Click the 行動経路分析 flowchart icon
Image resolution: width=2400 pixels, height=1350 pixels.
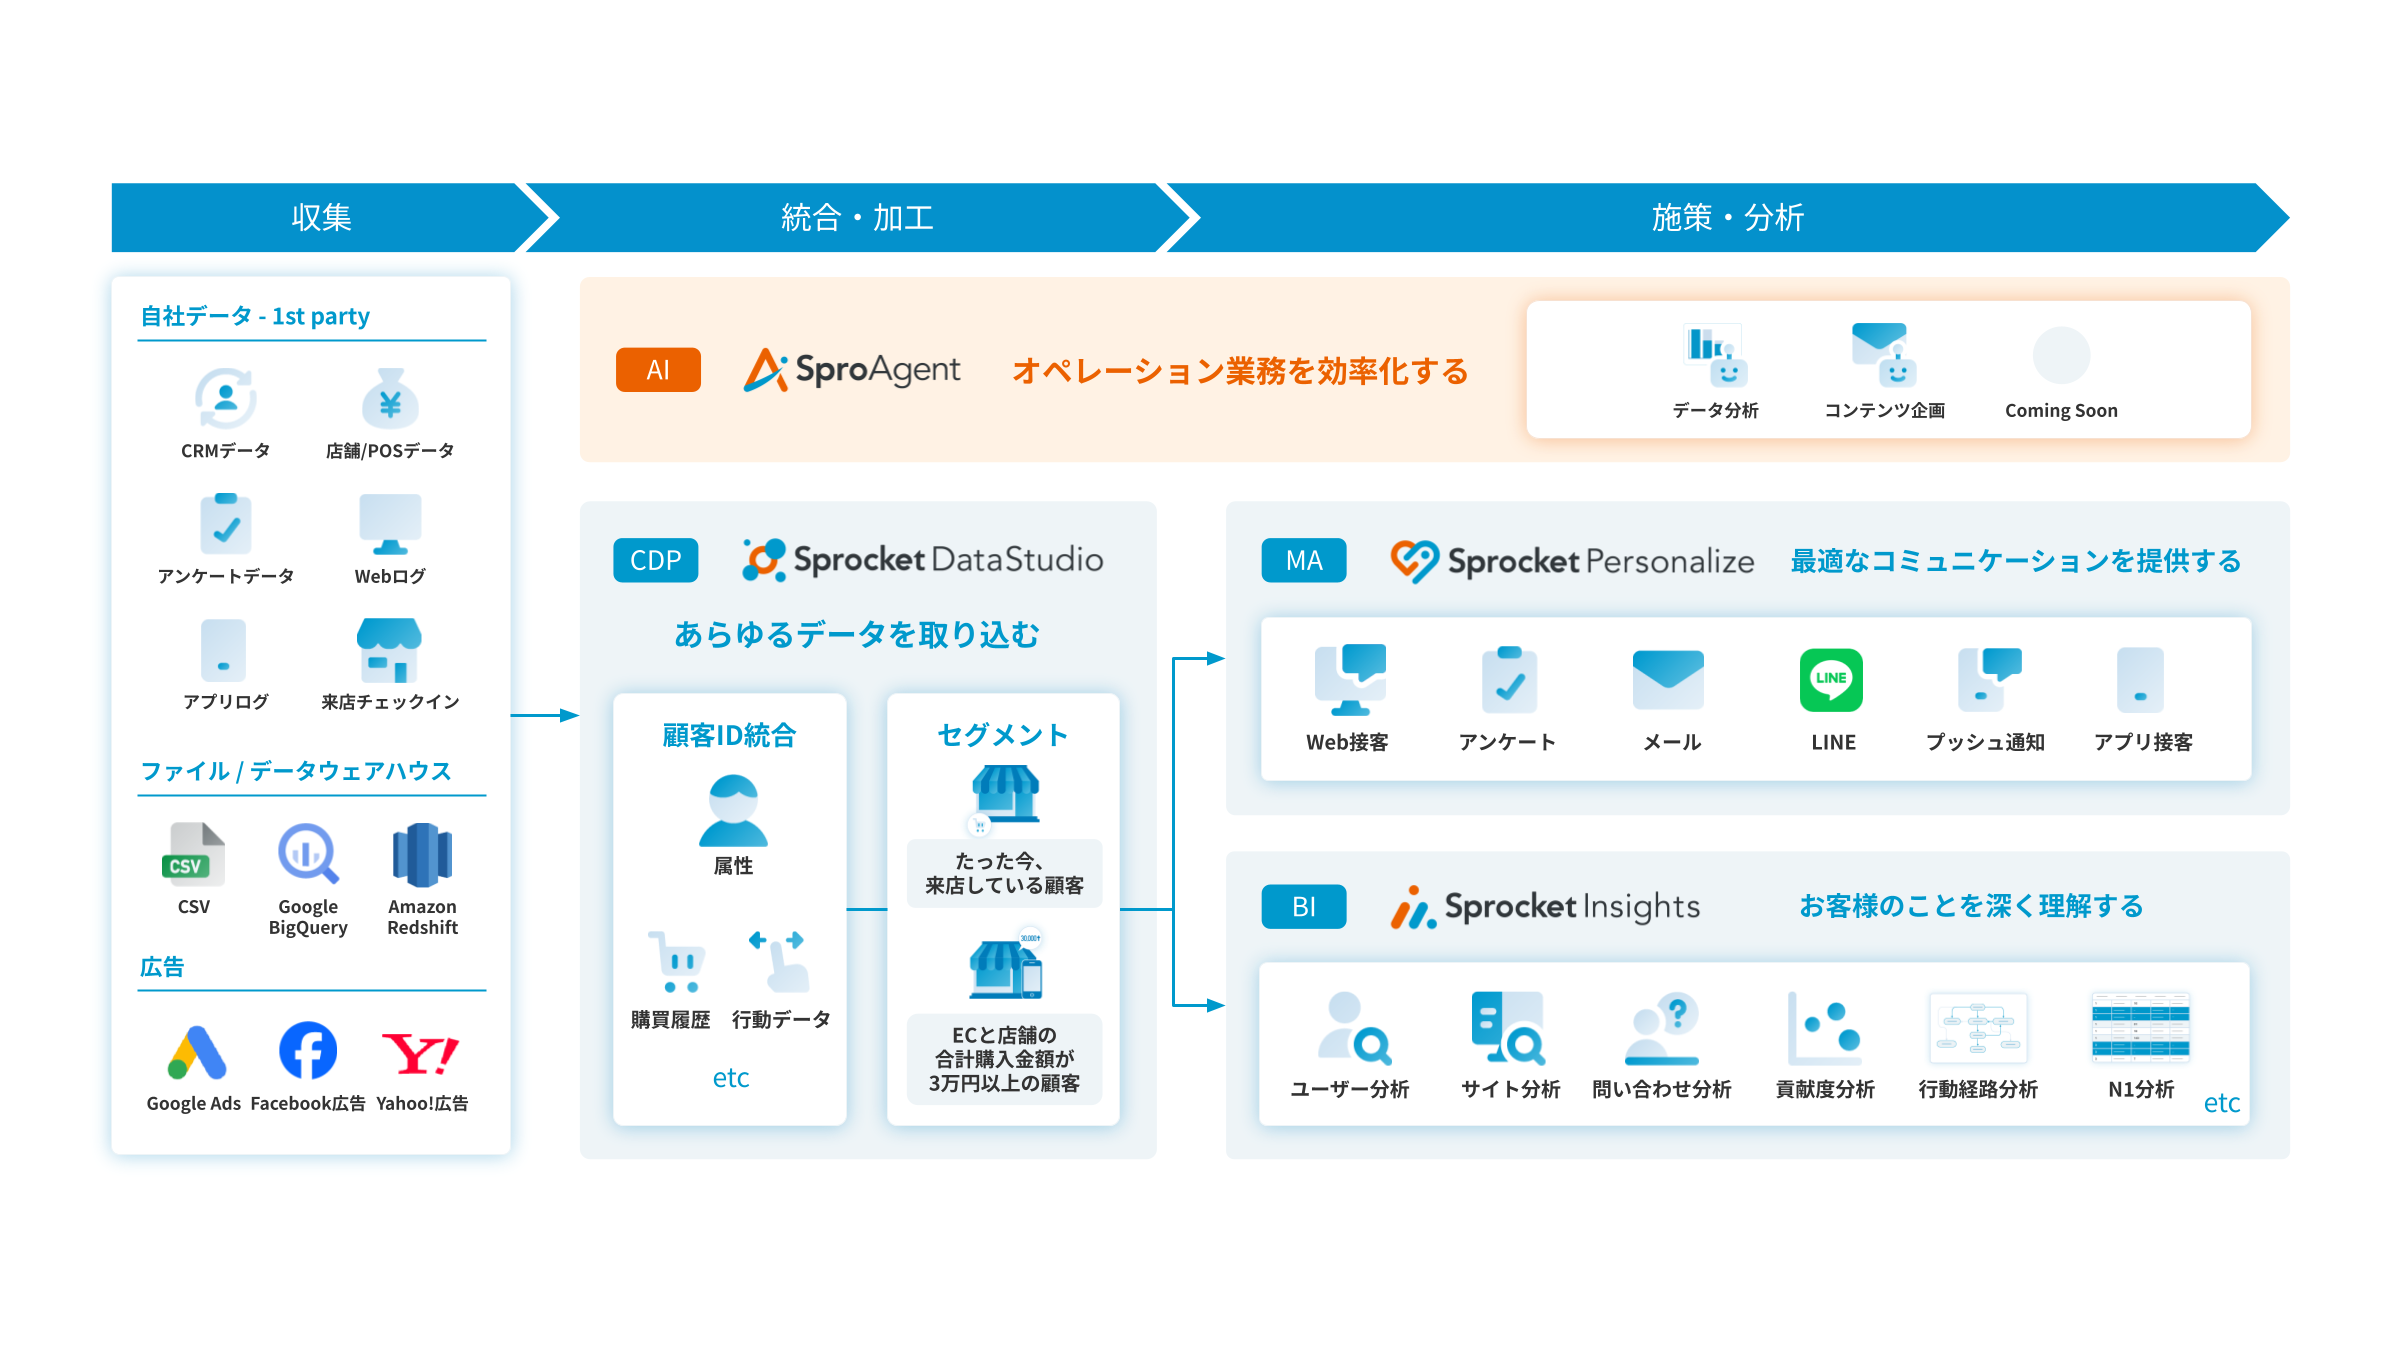[1978, 1028]
